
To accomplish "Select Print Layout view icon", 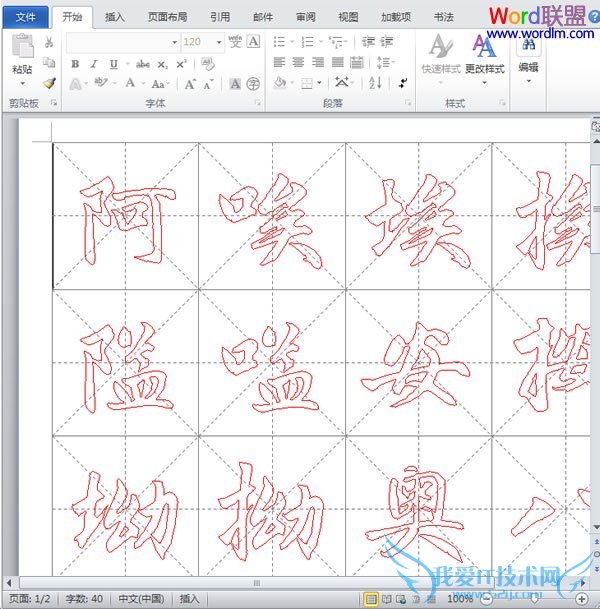I will coord(371,599).
